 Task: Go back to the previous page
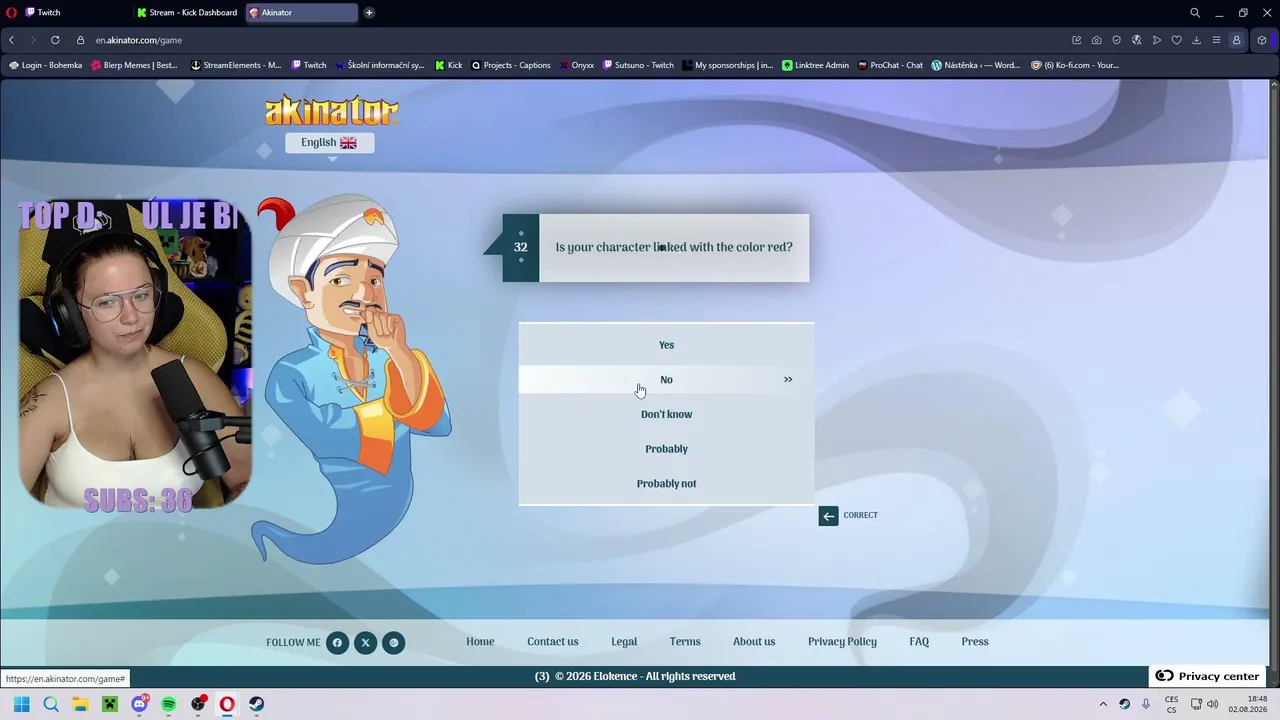[x=12, y=40]
